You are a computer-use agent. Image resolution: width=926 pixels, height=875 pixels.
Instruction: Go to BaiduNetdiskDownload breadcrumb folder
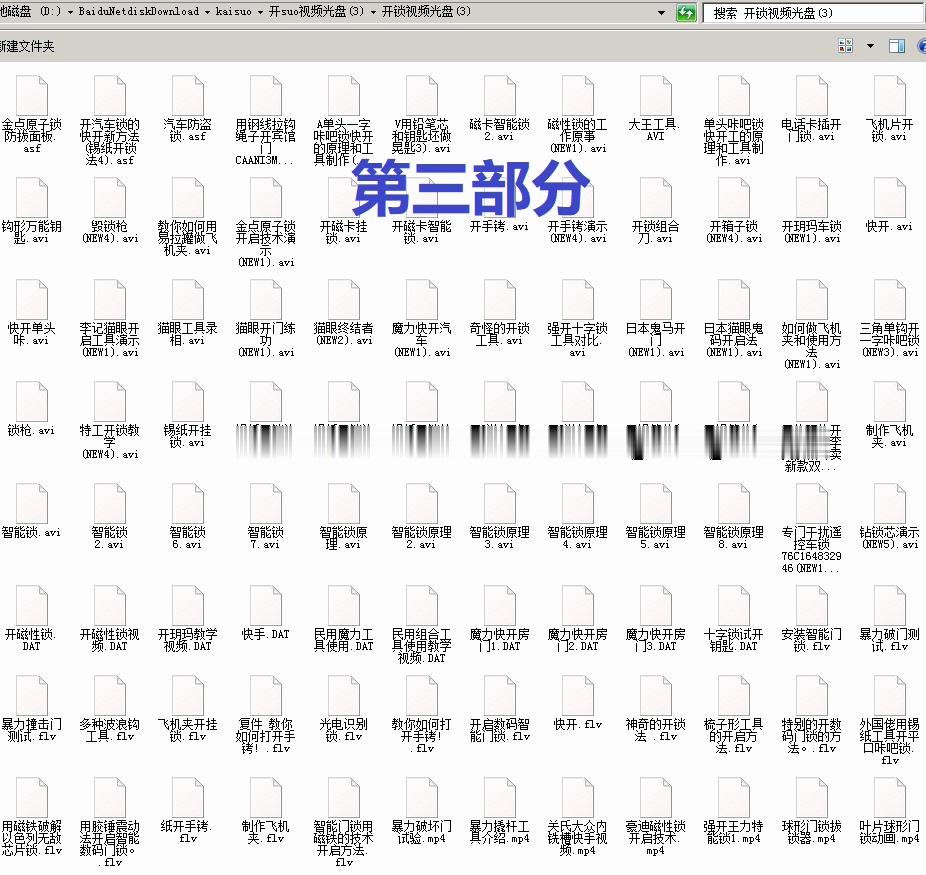[138, 11]
